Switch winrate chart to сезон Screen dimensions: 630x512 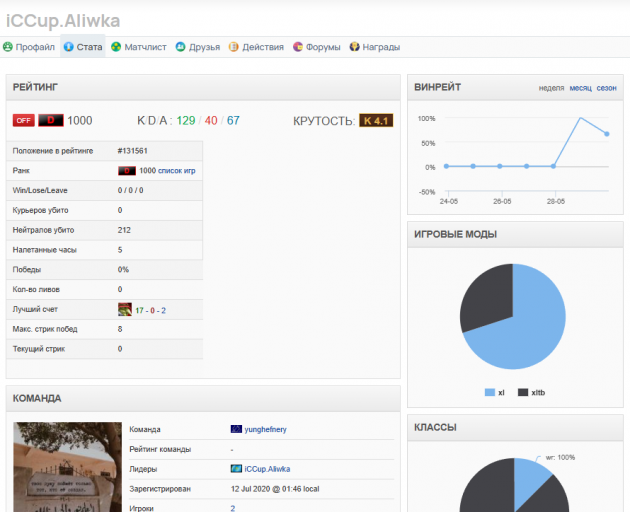[606, 88]
